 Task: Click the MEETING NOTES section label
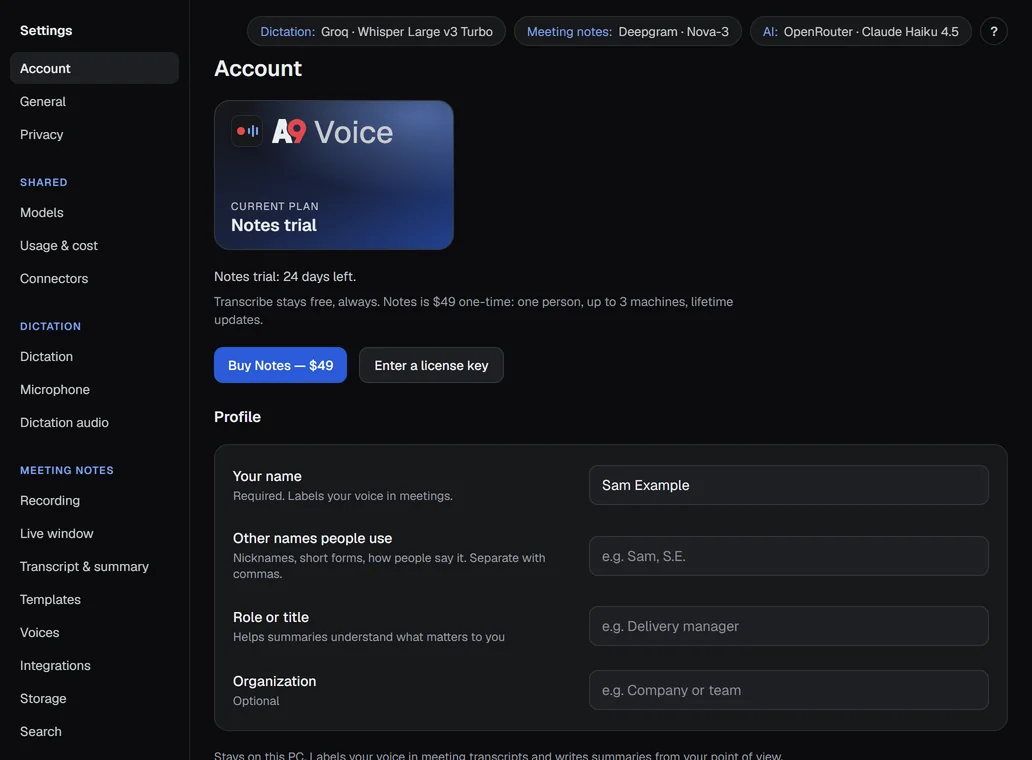pos(66,470)
